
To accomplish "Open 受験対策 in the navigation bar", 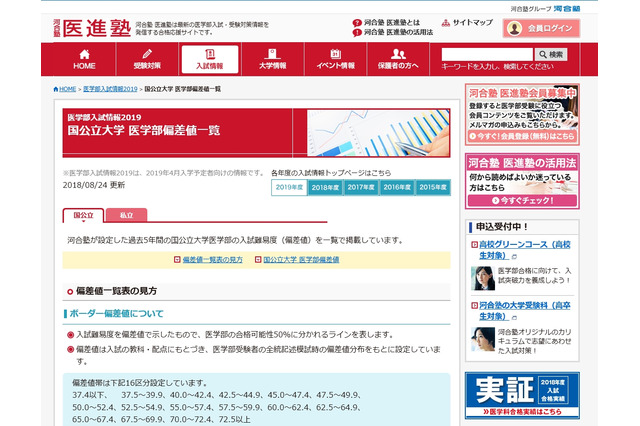I will tap(147, 60).
